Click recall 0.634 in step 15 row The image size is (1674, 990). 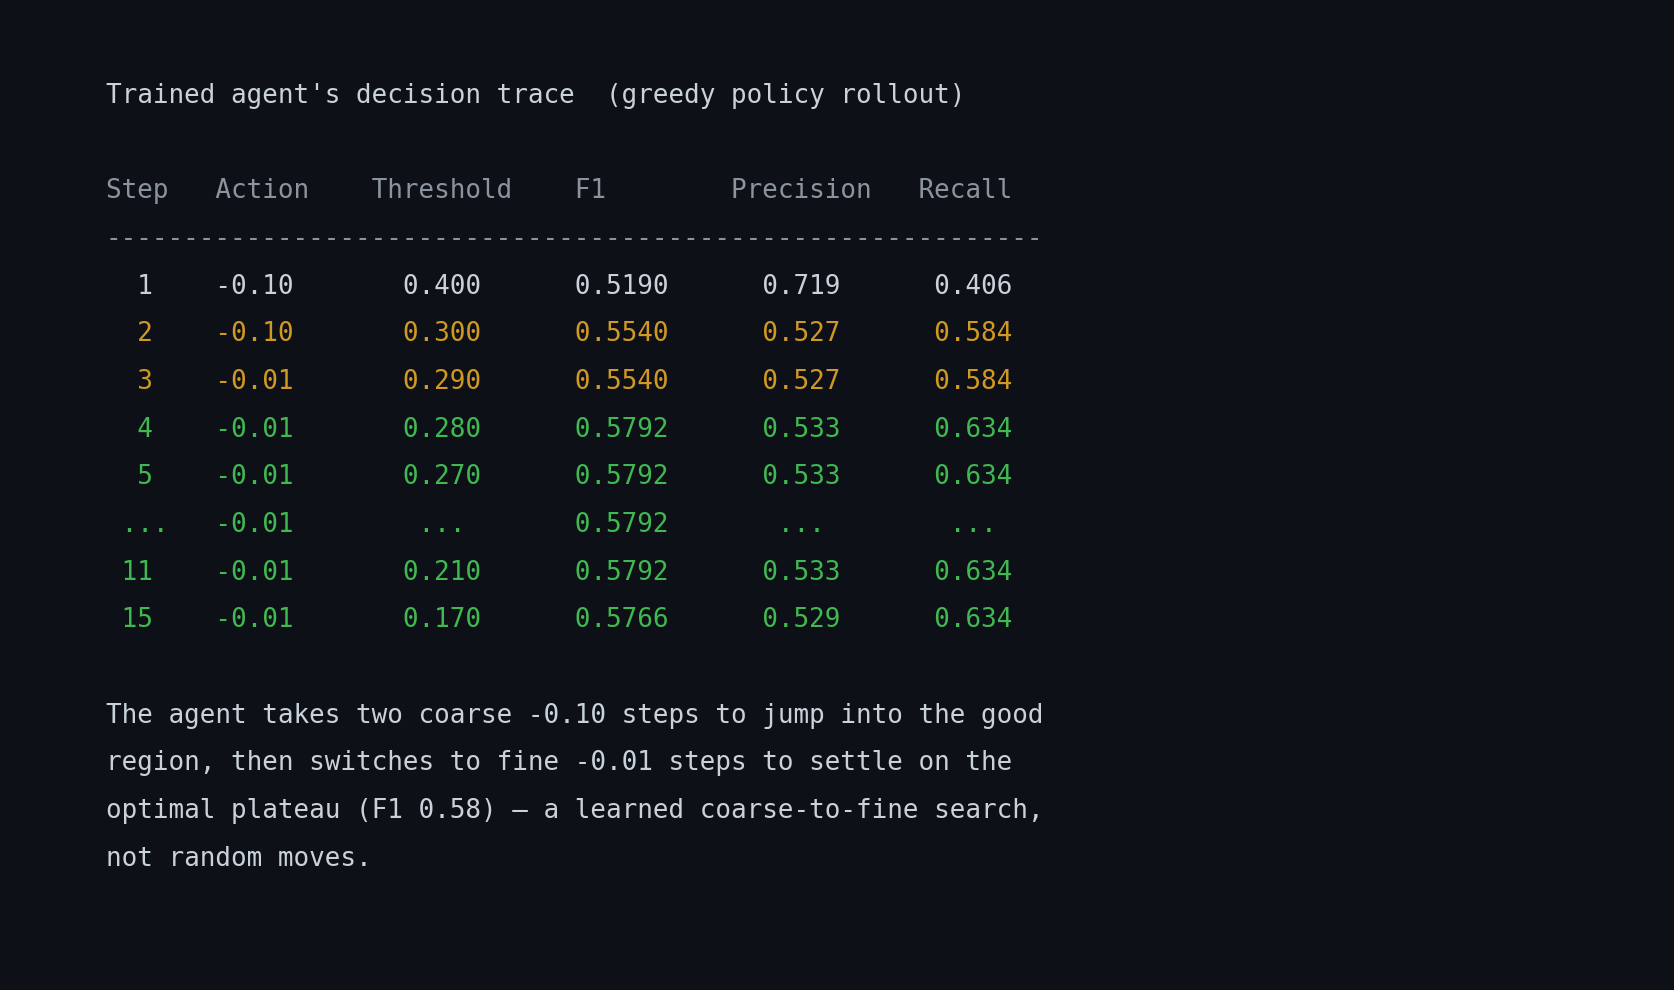(973, 619)
